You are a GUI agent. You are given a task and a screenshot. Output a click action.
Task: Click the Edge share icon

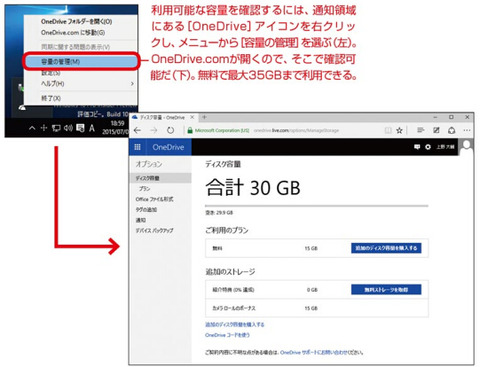tap(451, 130)
